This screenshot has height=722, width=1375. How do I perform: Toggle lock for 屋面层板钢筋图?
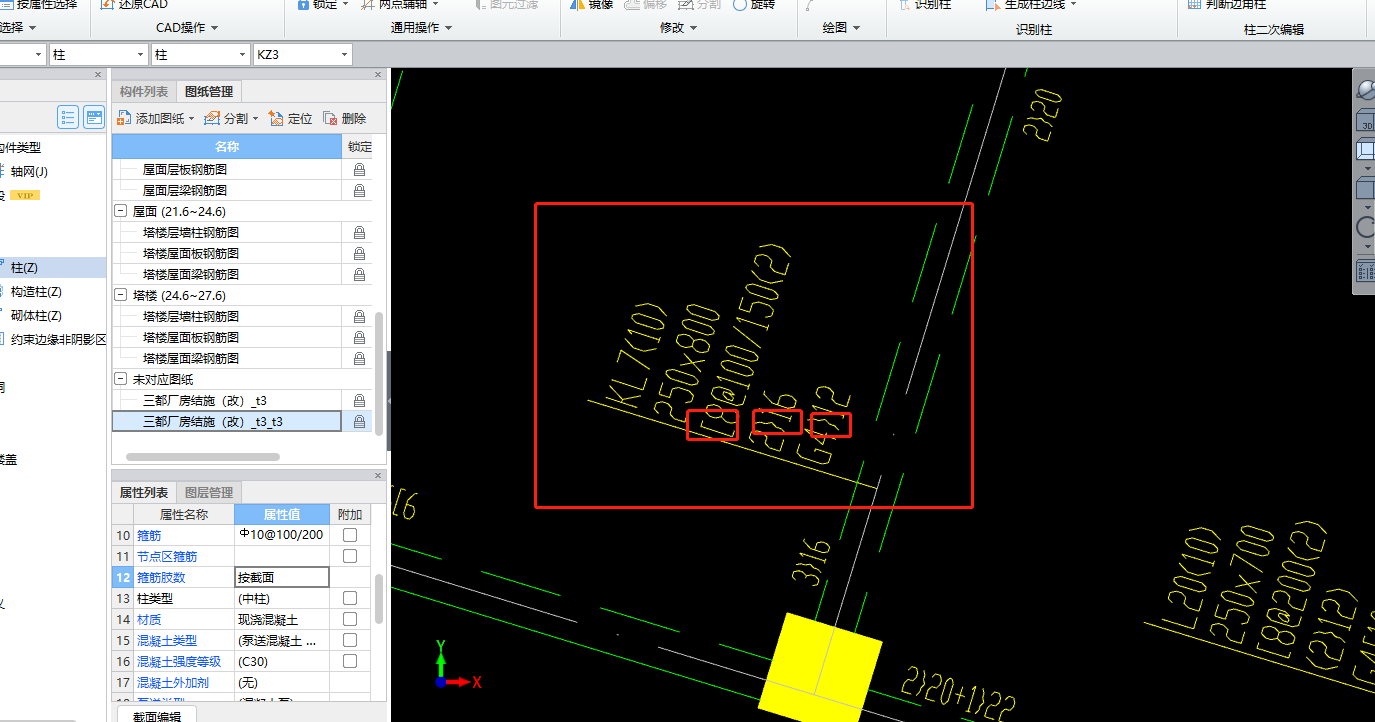359,170
